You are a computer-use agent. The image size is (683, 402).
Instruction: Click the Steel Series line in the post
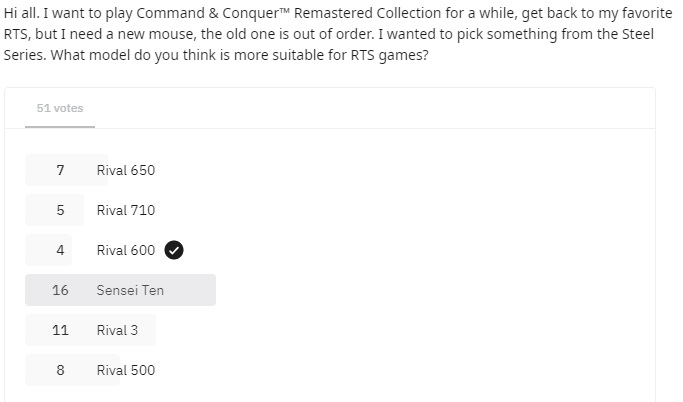tap(329, 34)
